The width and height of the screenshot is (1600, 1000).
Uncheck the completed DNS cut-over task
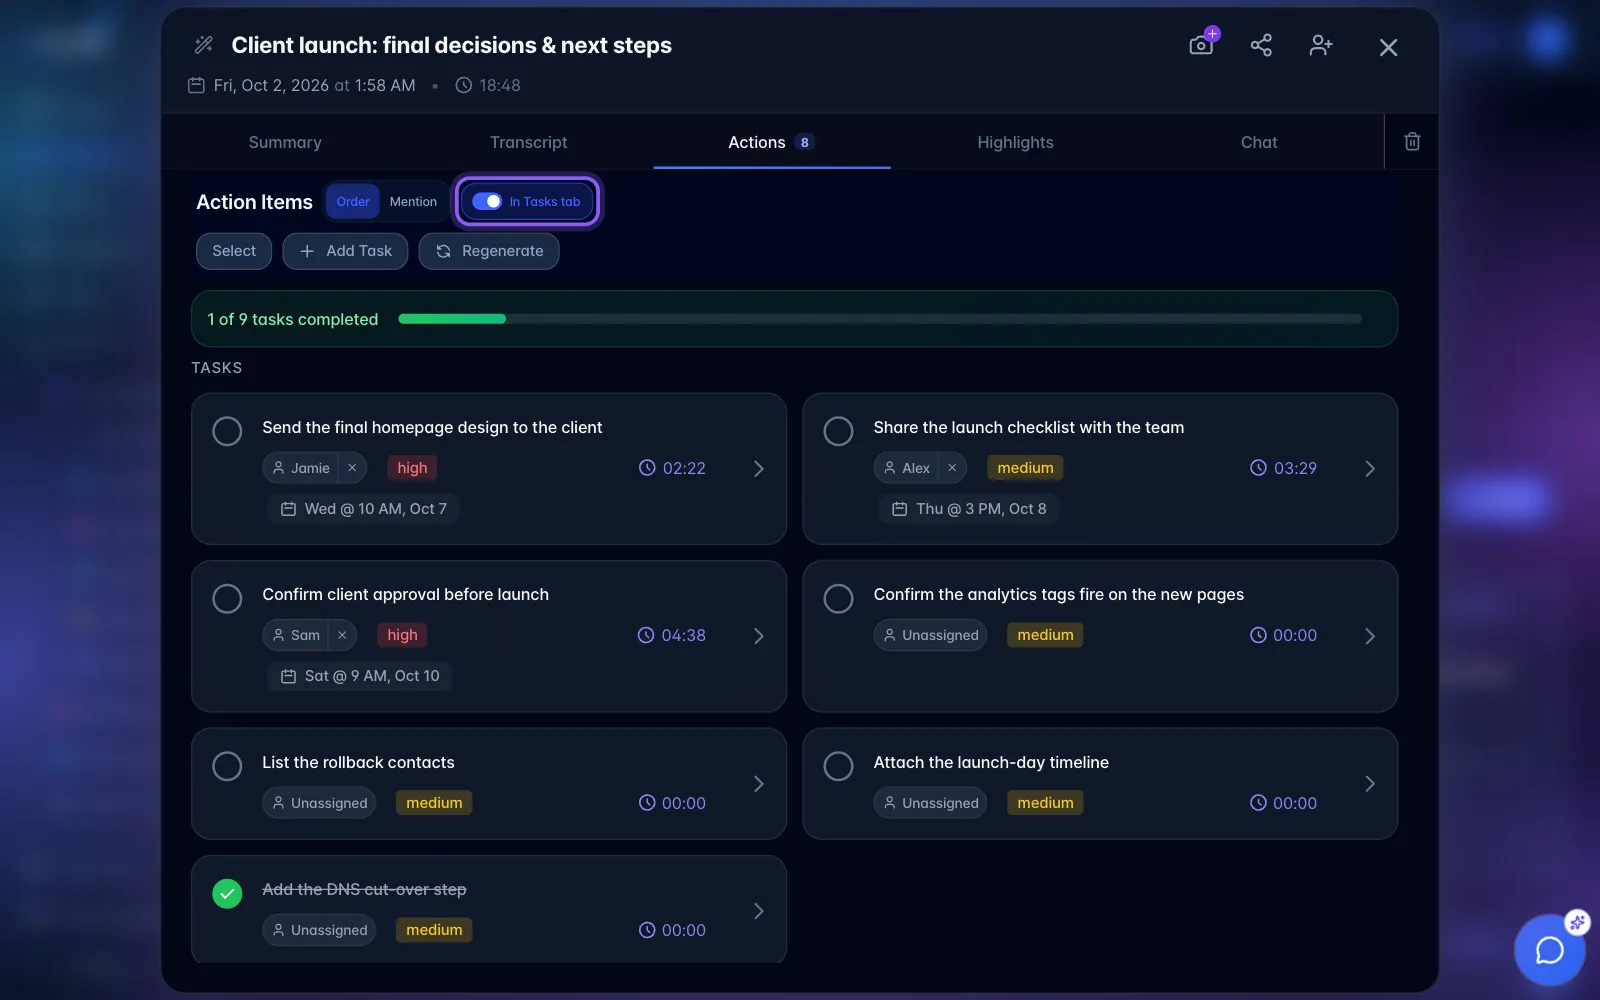227,893
